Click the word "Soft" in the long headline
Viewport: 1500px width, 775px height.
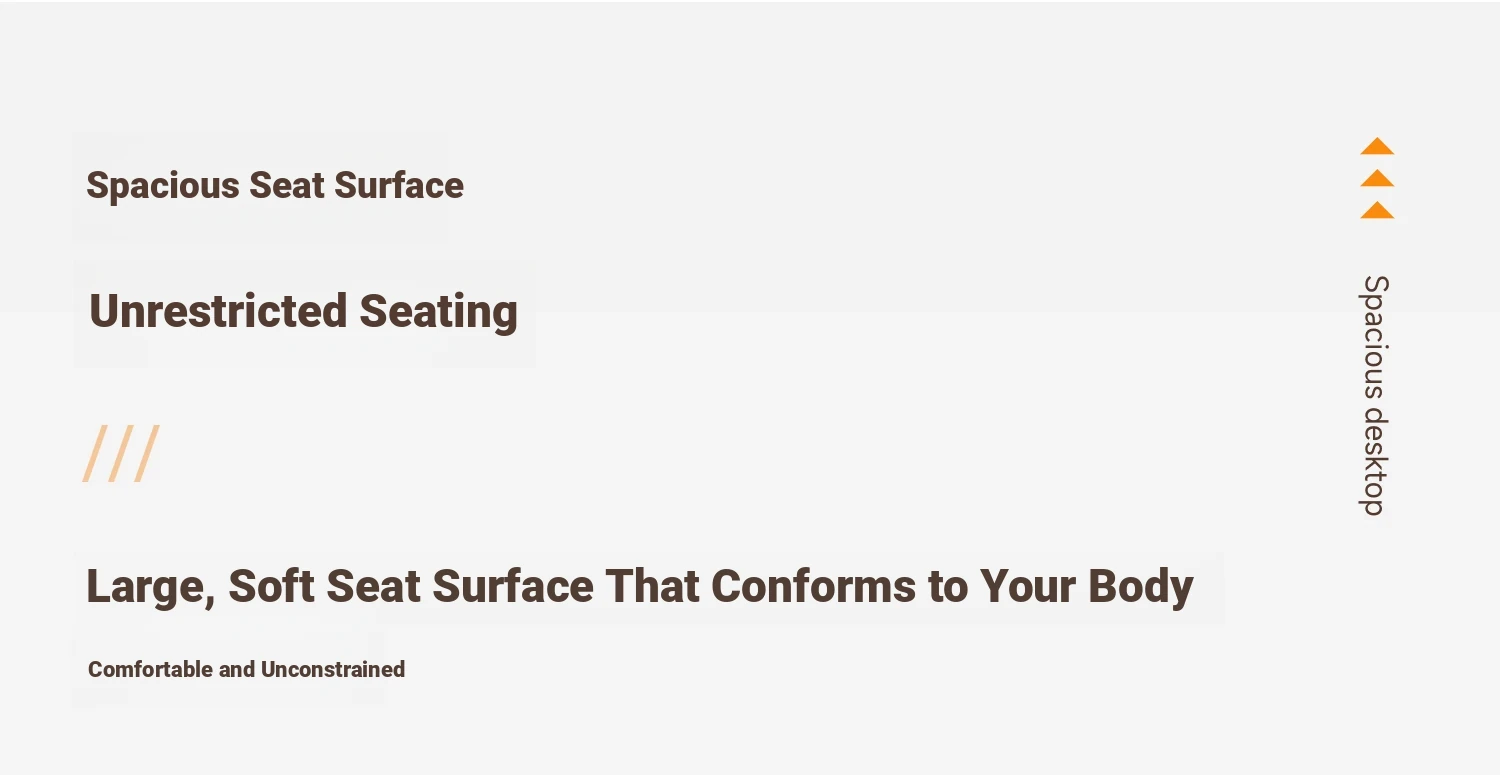pyautogui.click(x=272, y=586)
